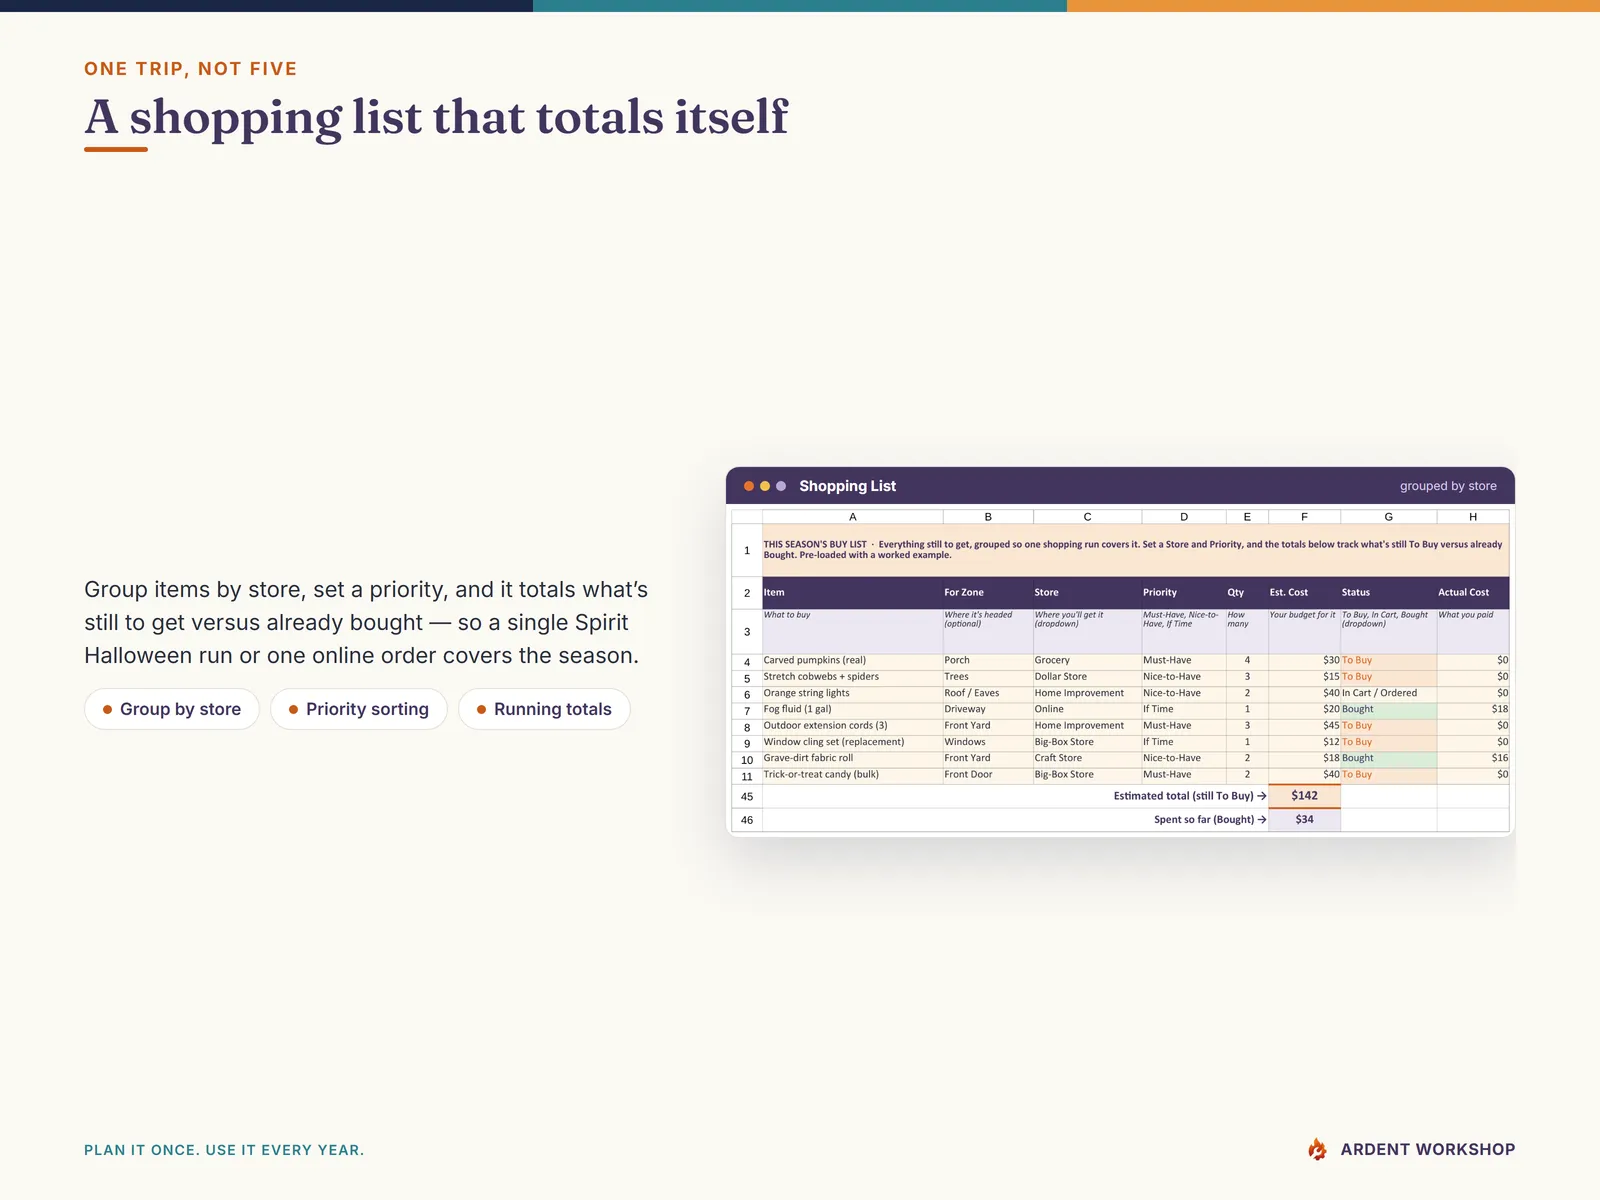Click the 'Qty' header cell
The height and width of the screenshot is (1200, 1600).
[1247, 592]
